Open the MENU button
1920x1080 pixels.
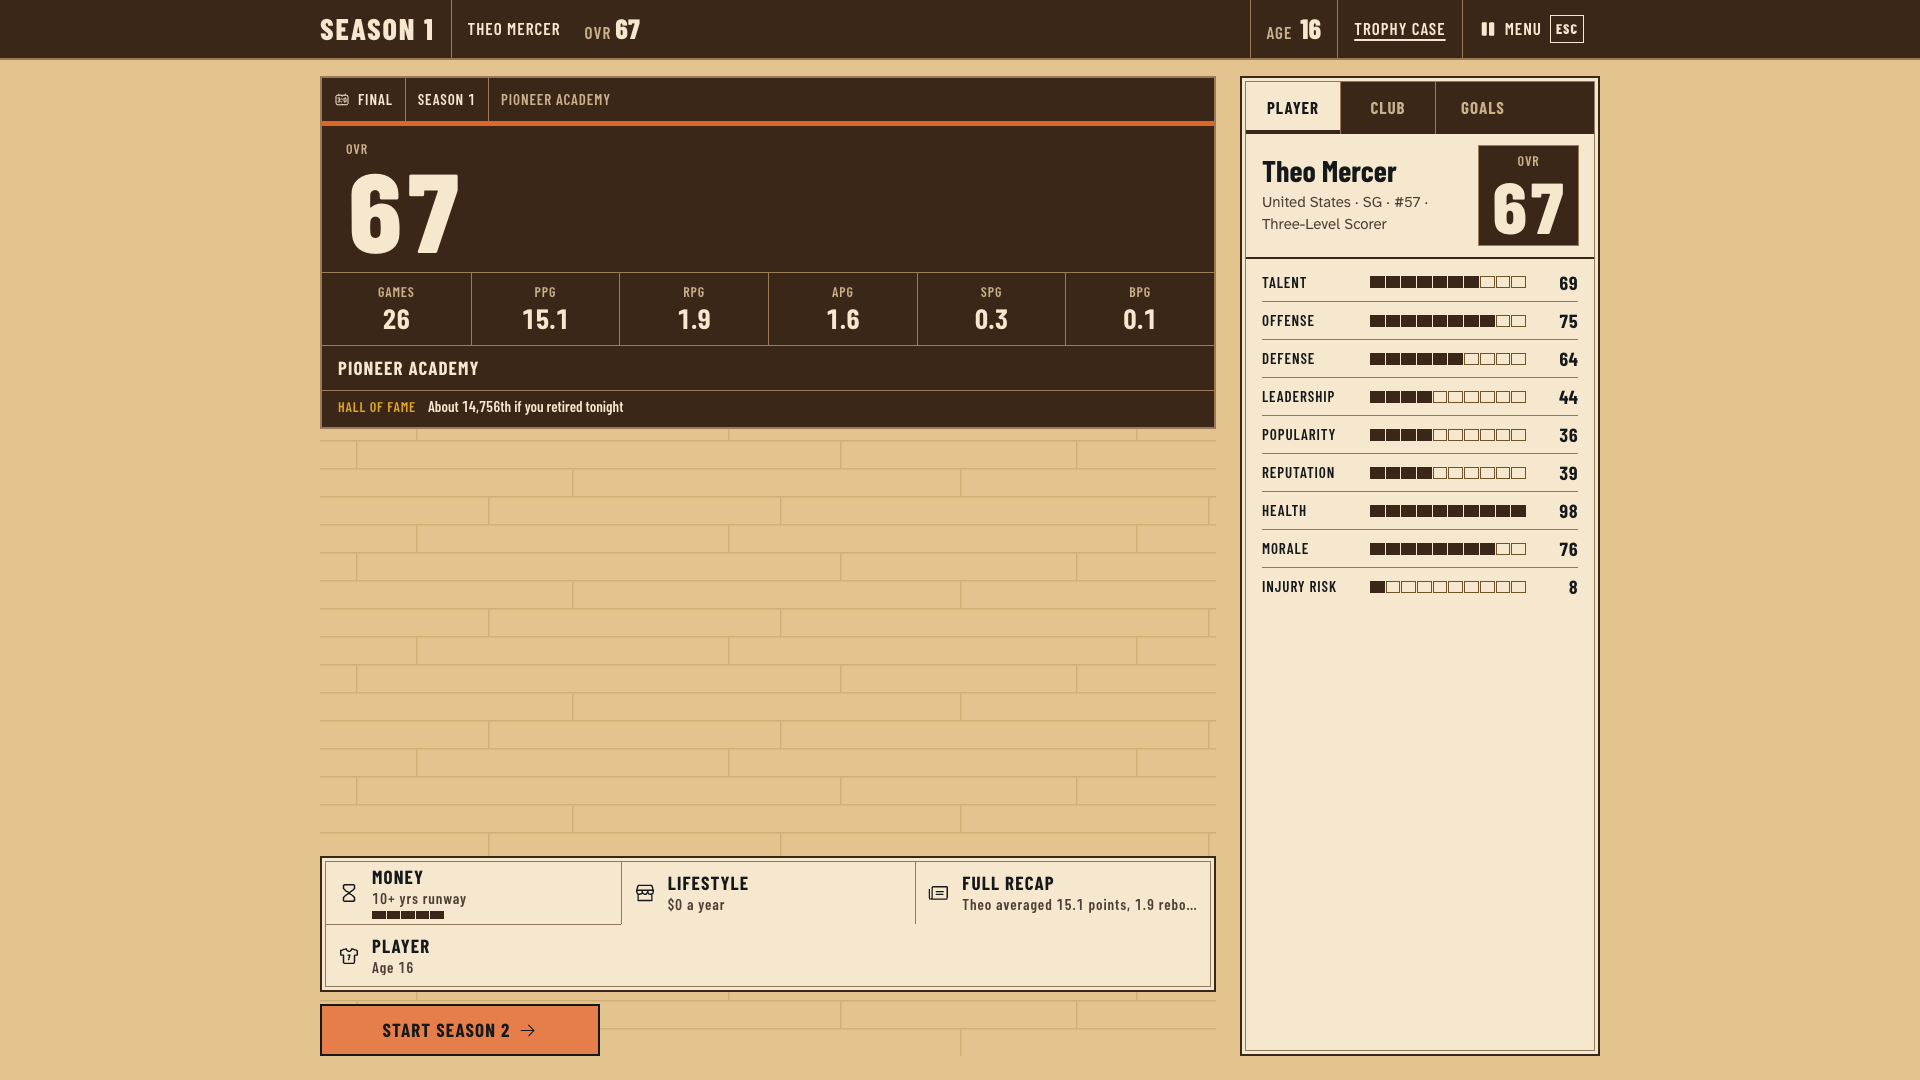(1532, 29)
